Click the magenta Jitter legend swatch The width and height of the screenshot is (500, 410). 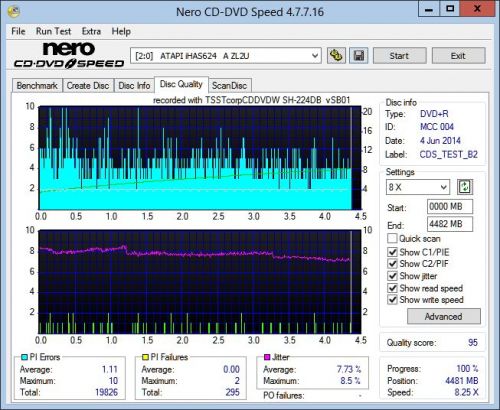[x=267, y=357]
